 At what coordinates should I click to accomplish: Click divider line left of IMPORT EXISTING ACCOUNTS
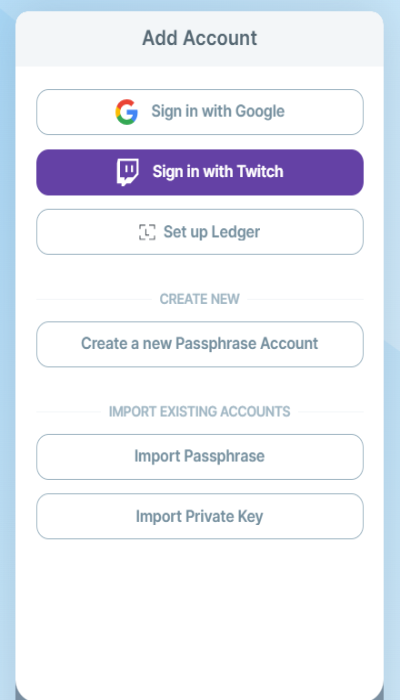(69, 412)
